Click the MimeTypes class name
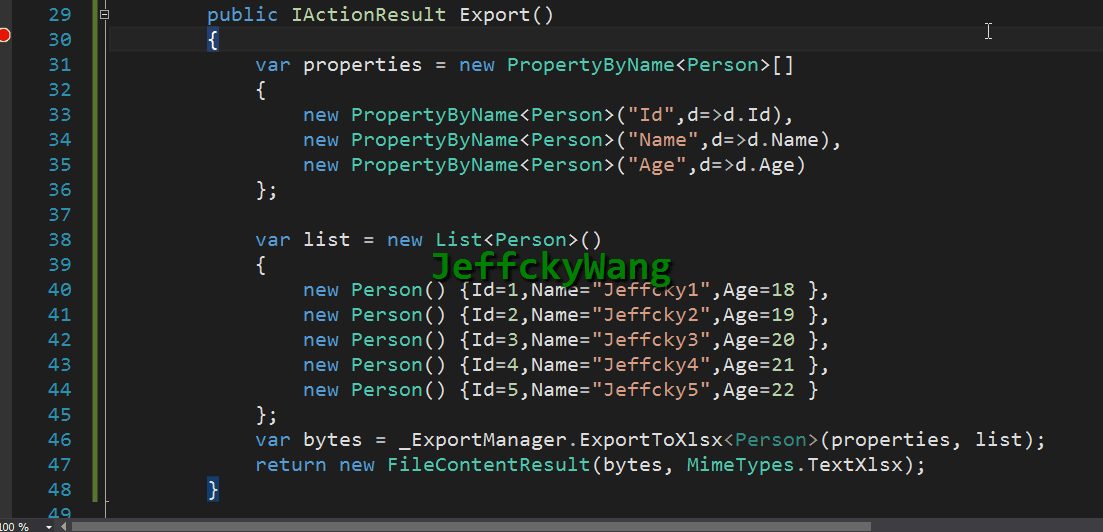This screenshot has height=532, width=1103. pos(741,465)
